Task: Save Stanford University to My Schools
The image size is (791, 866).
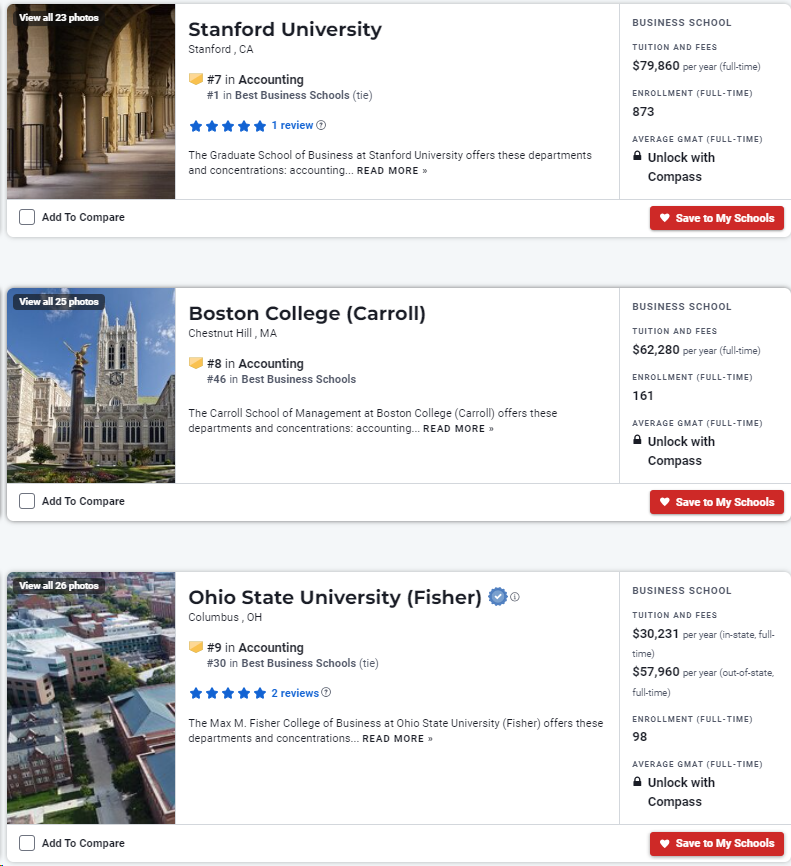Action: point(716,218)
